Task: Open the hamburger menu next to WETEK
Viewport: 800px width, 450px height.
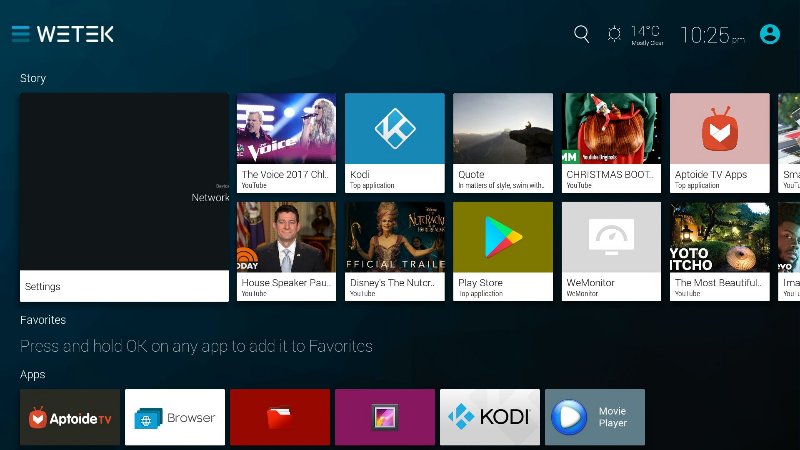Action: (20, 34)
